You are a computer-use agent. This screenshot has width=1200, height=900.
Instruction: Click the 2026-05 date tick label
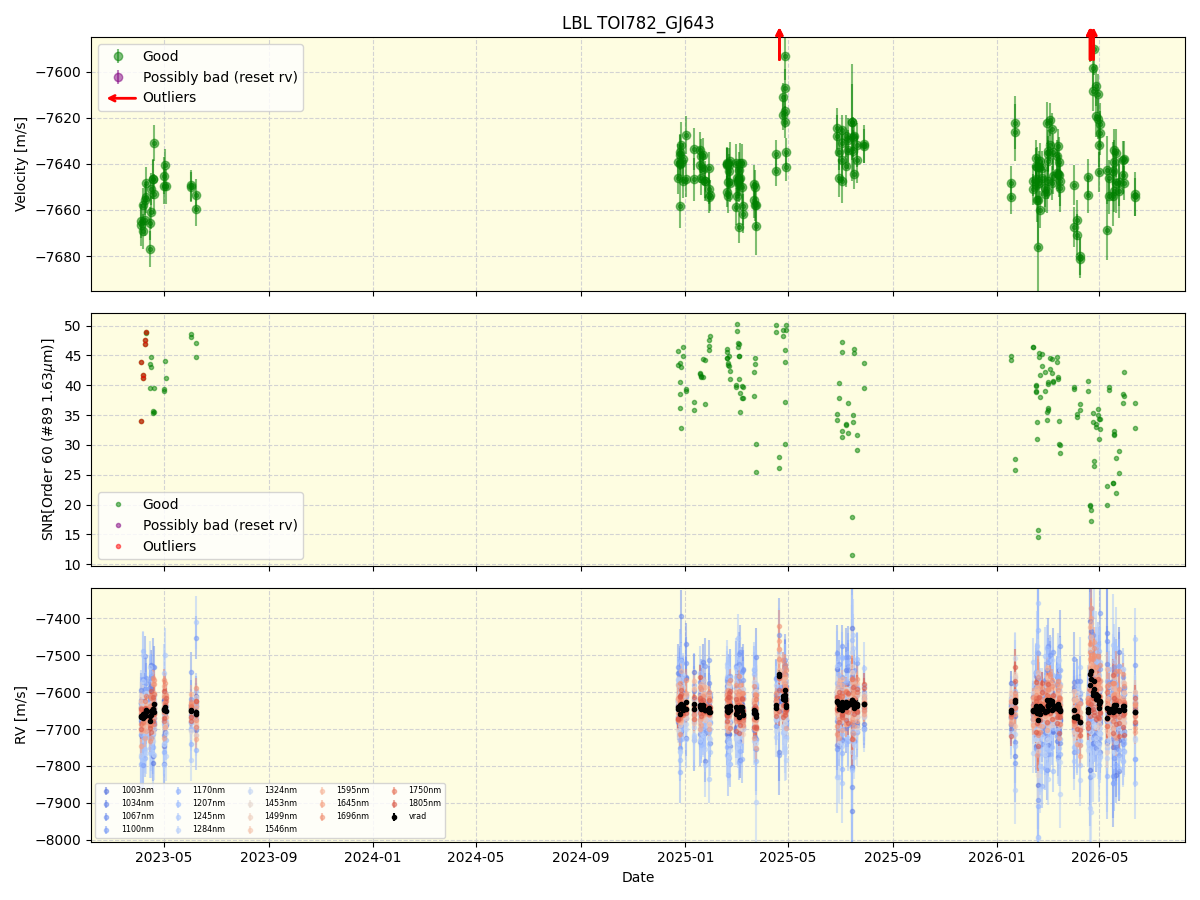tap(1099, 857)
